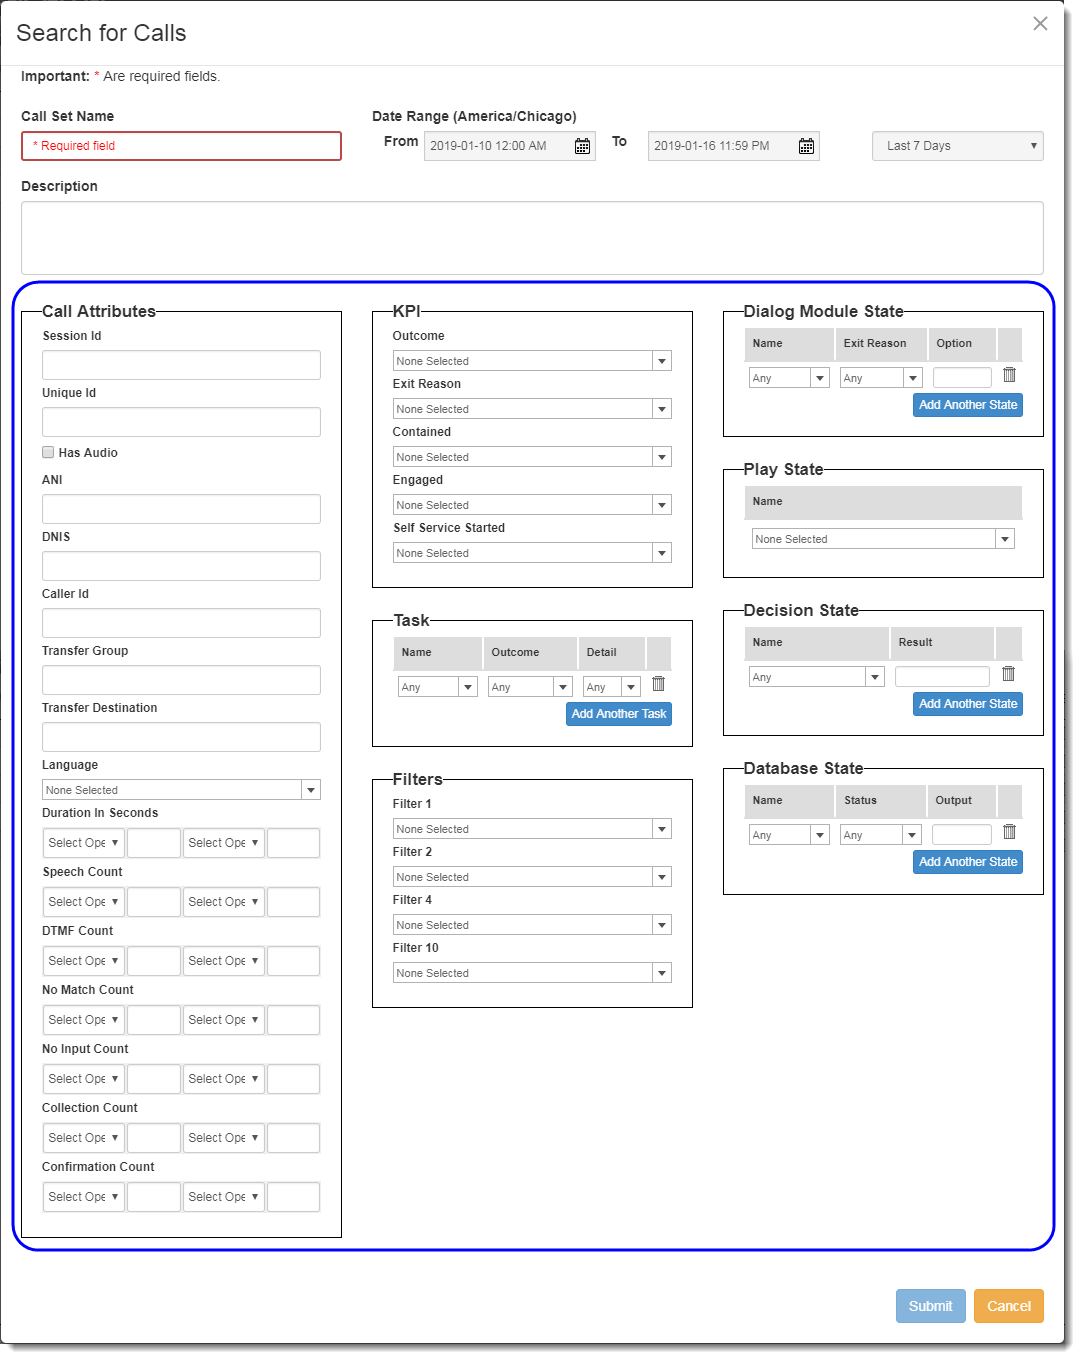Click into the Description text area

pos(532,238)
